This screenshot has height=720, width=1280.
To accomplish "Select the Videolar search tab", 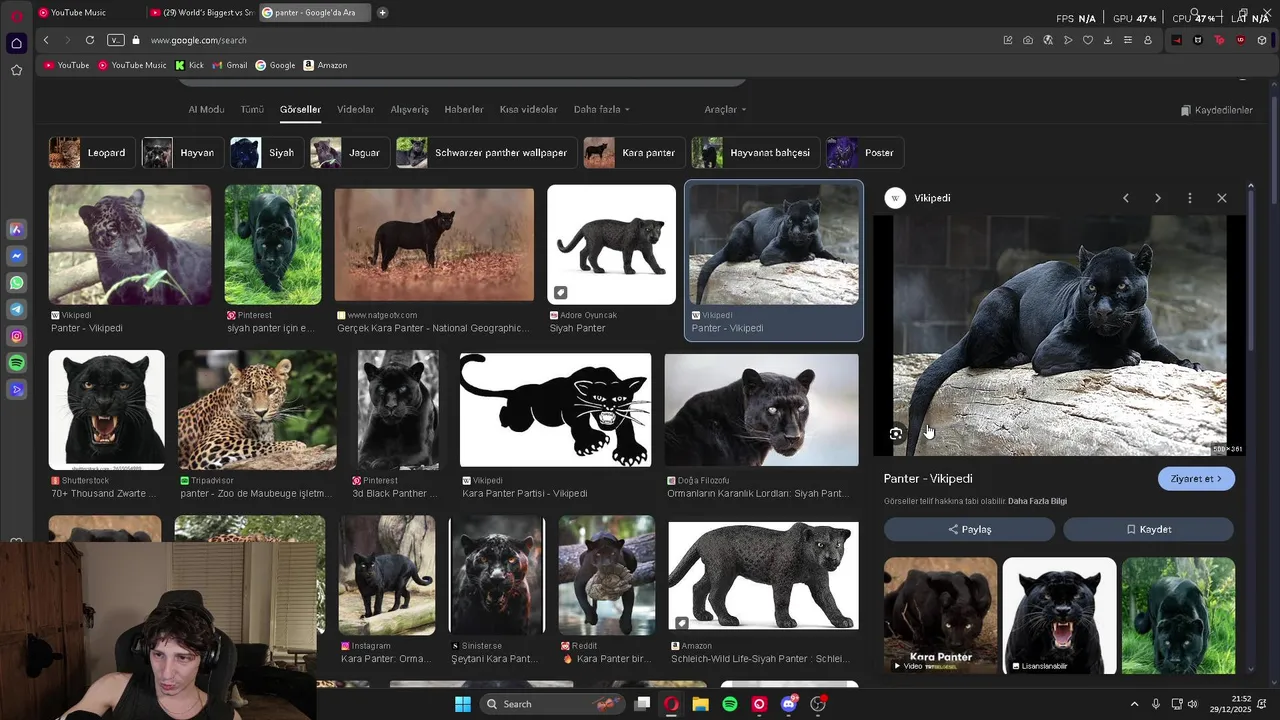I will coord(355,109).
